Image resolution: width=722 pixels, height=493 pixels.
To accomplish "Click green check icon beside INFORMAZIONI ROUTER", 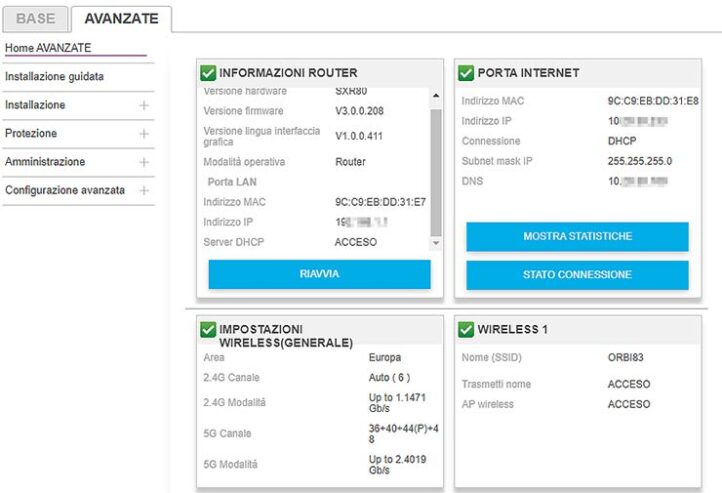I will click(x=208, y=73).
